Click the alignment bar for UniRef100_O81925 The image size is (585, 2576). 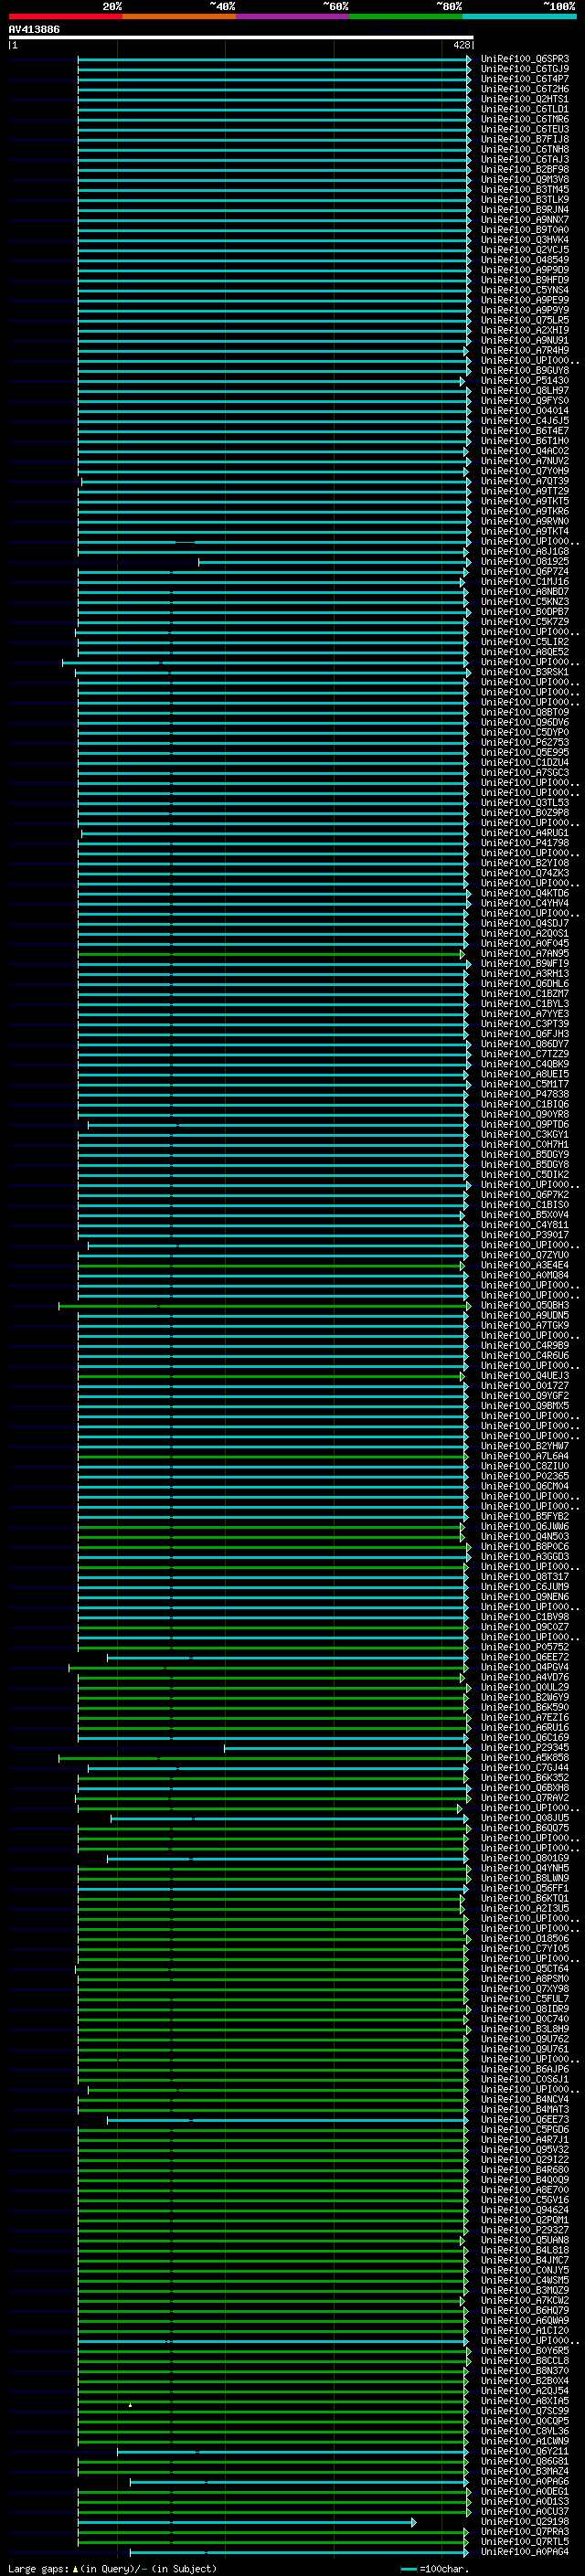click(333, 562)
